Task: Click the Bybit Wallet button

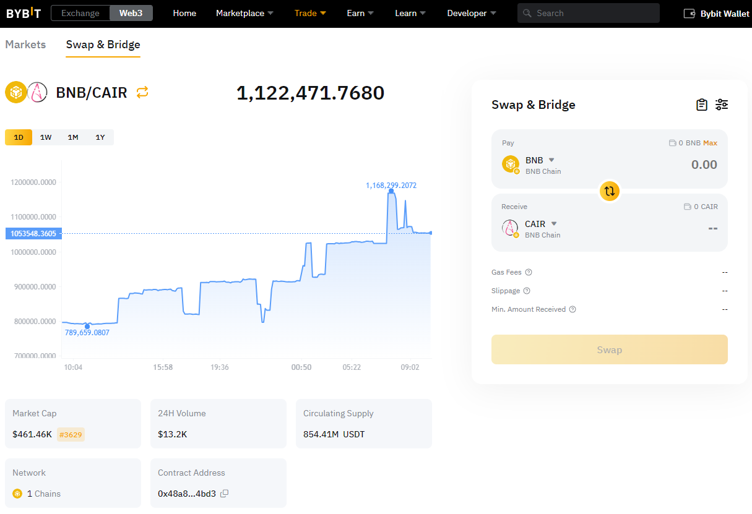Action: [x=716, y=13]
